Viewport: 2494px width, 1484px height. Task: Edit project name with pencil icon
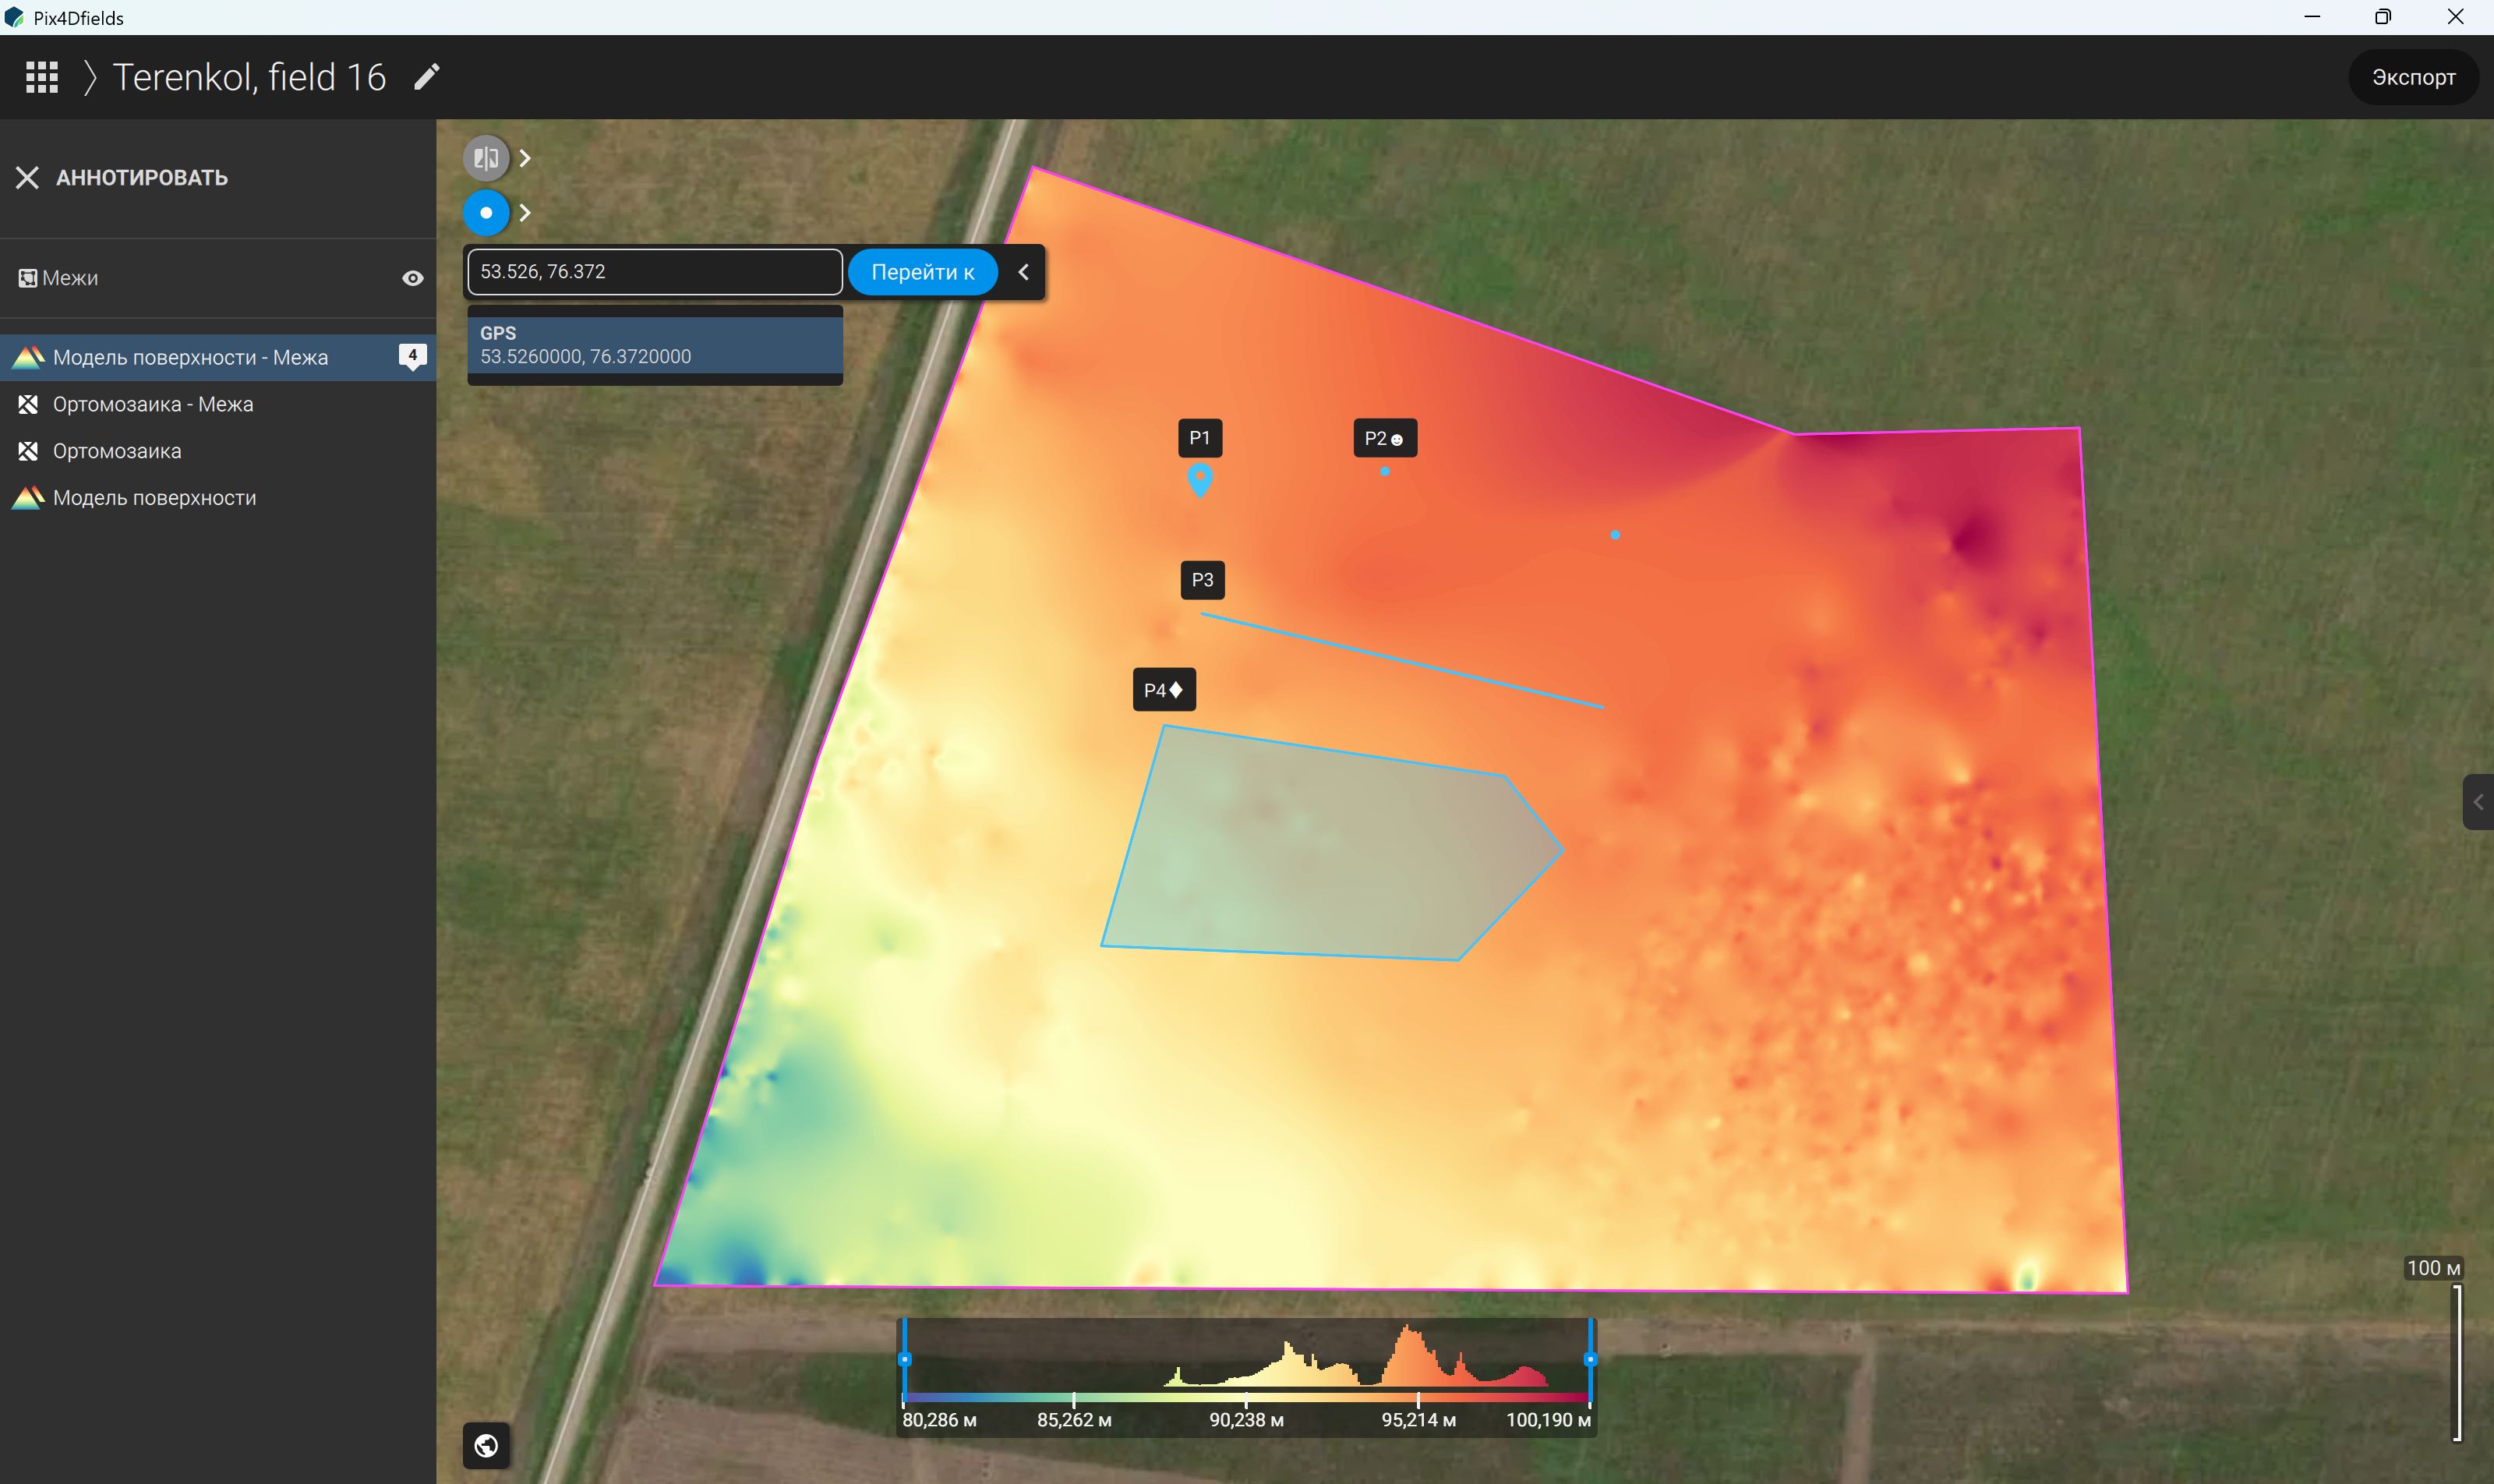click(427, 77)
